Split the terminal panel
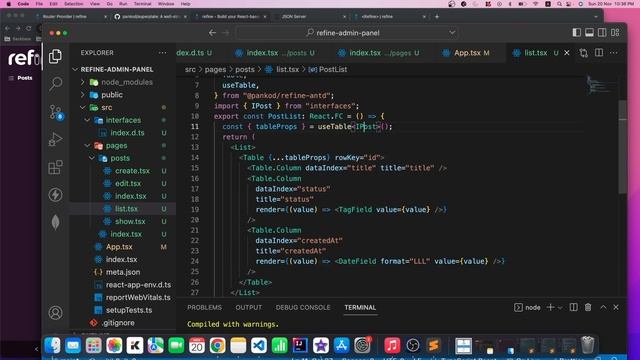The height and width of the screenshot is (360, 640). [573, 307]
